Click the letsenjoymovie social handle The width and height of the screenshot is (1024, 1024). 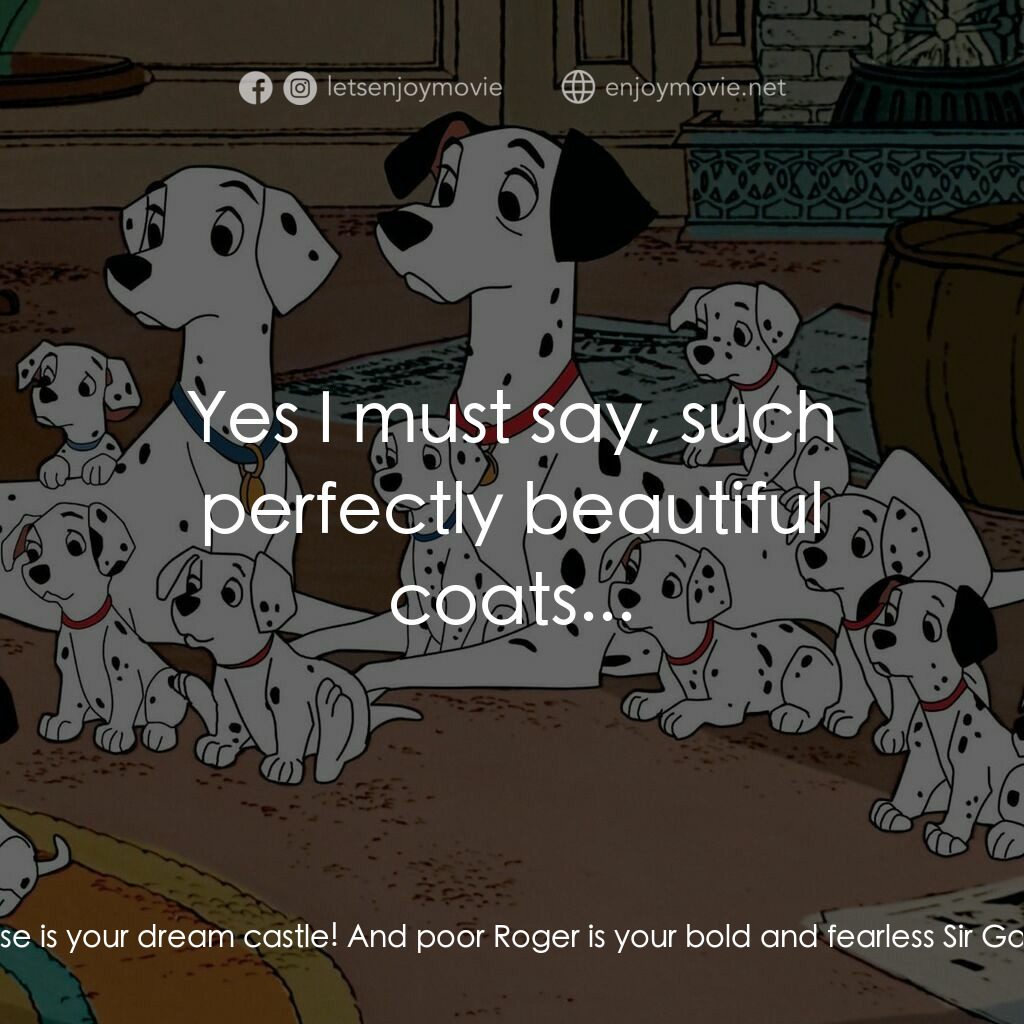(414, 88)
